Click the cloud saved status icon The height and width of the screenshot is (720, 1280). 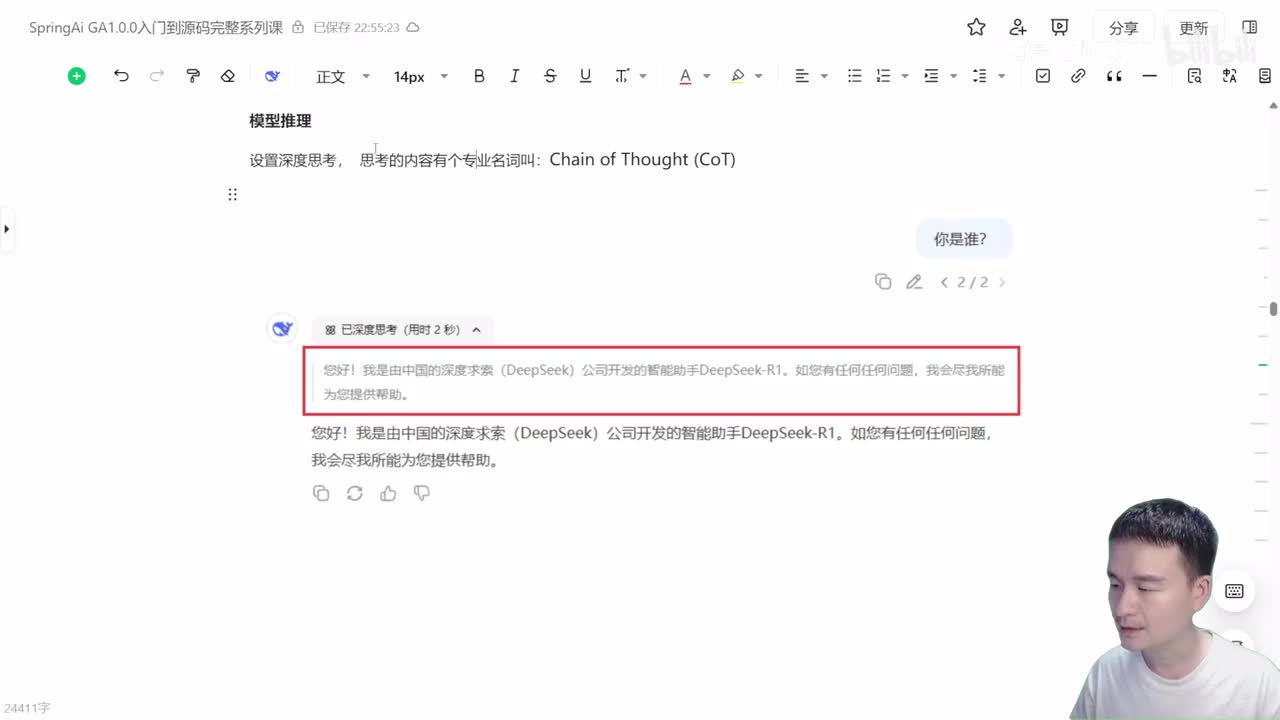point(413,28)
